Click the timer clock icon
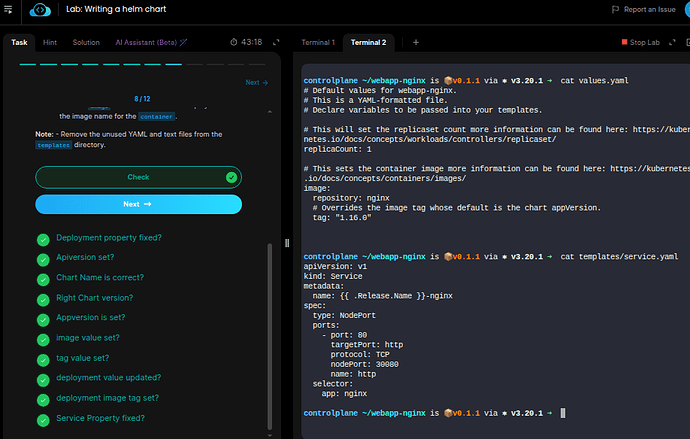The image size is (690, 439). [x=233, y=42]
